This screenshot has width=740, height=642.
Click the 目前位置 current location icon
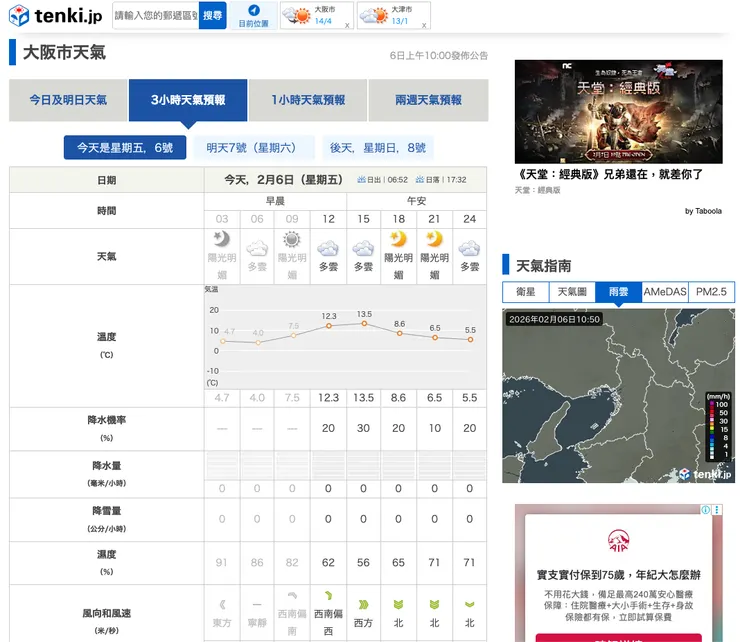pos(254,10)
